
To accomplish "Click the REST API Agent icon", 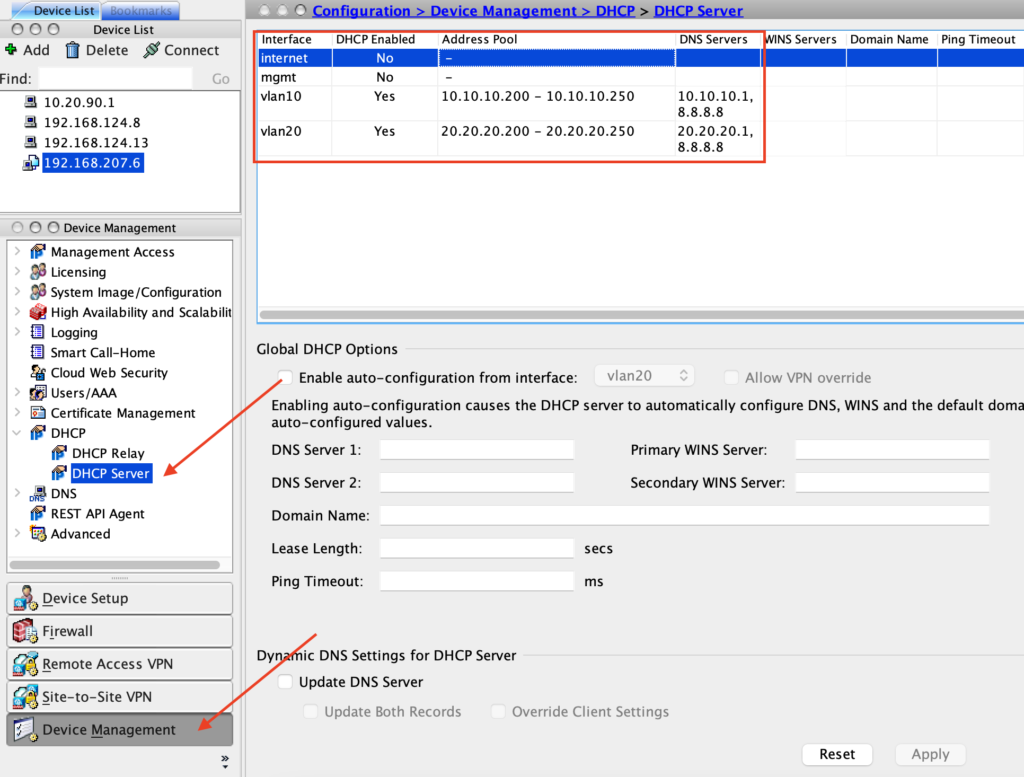I will pyautogui.click(x=38, y=514).
